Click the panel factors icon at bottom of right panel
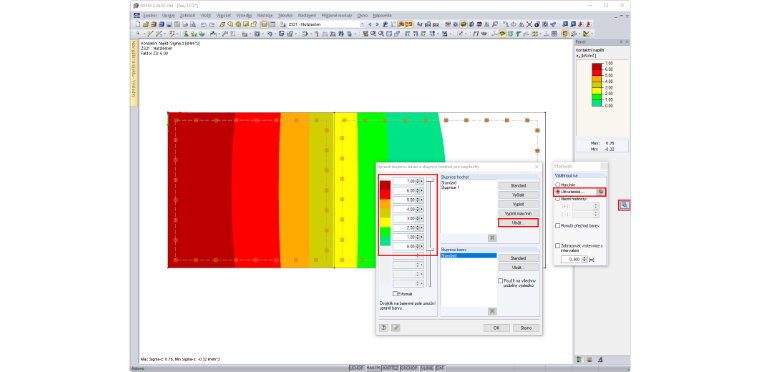This screenshot has width=760, height=372. pos(600,359)
